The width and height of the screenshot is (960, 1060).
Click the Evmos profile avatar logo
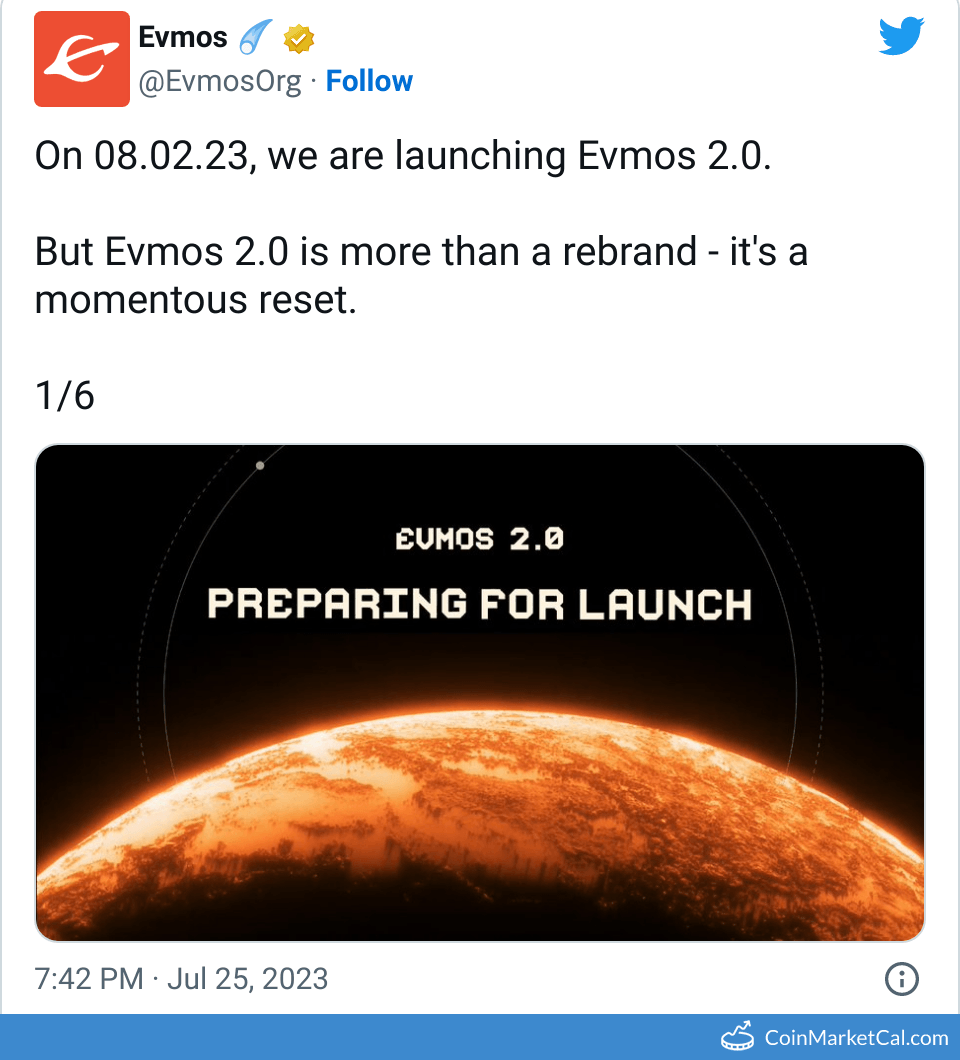(82, 59)
